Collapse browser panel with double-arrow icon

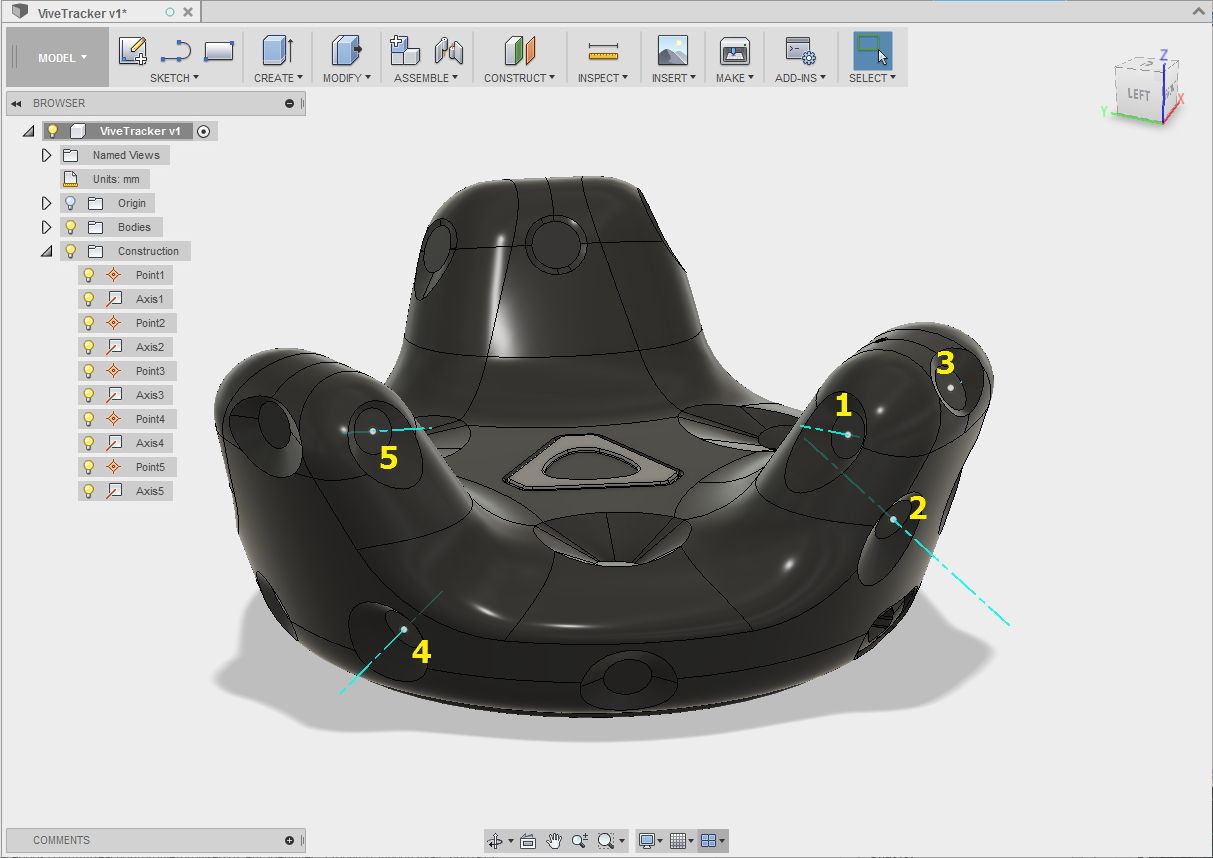17,103
